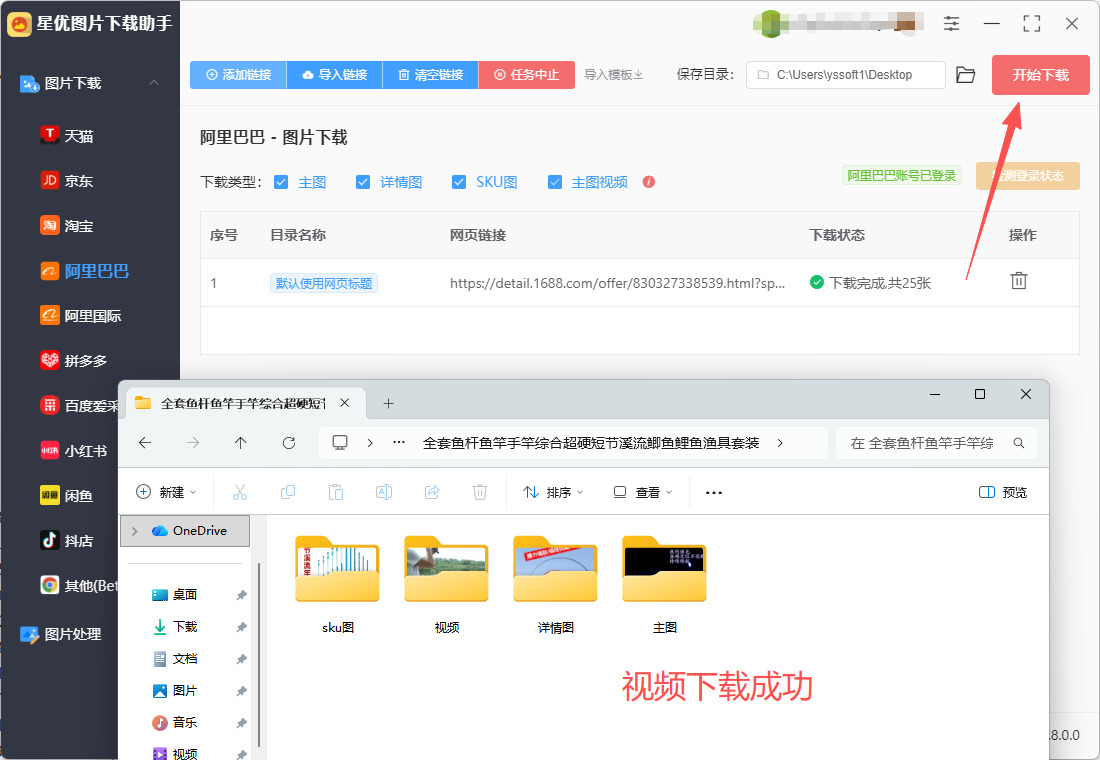
Task: Click the detail.1688.com link in row 1
Action: coord(617,283)
